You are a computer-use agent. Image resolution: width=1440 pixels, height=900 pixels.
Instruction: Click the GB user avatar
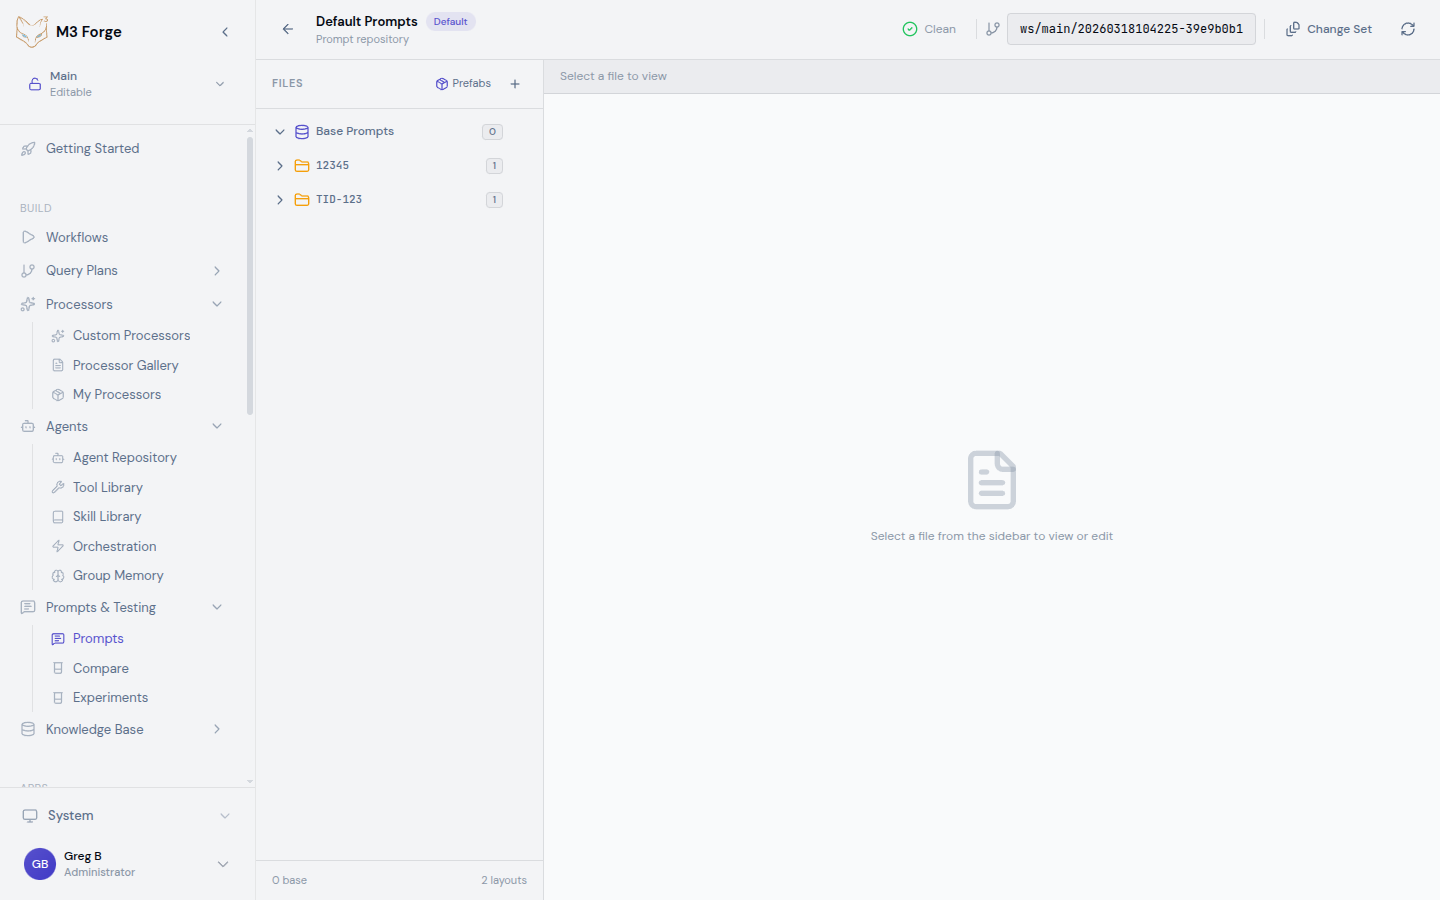[40, 864]
